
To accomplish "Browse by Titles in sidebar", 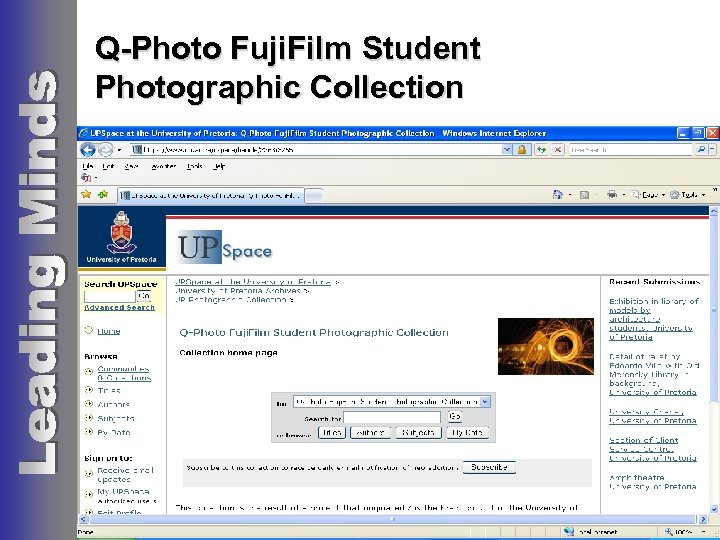I will pyautogui.click(x=109, y=390).
